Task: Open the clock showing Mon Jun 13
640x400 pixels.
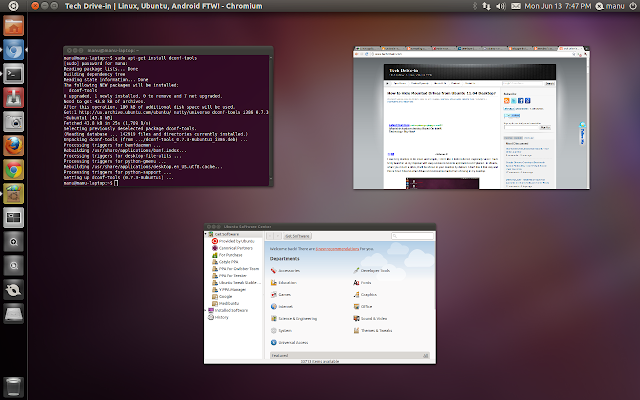Action: coord(558,6)
